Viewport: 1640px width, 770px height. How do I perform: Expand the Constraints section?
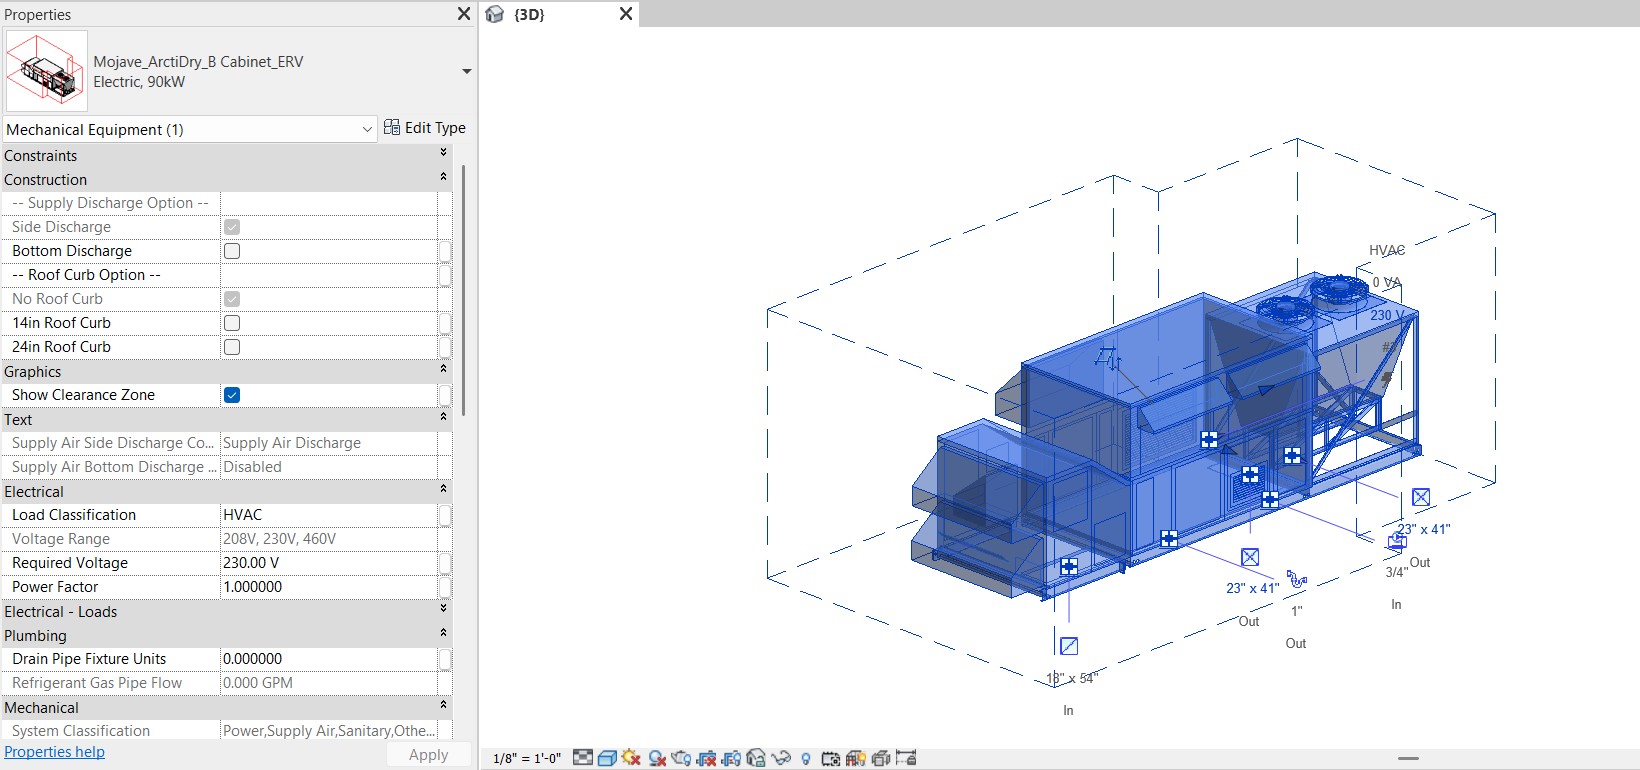(443, 152)
